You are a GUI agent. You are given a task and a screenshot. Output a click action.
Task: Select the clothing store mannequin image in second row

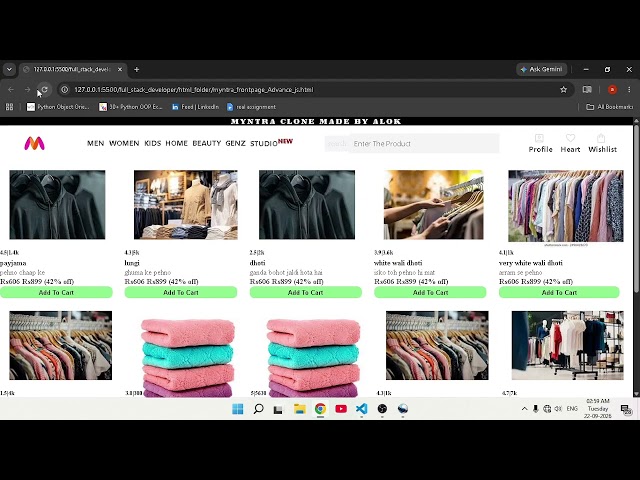[x=567, y=345]
